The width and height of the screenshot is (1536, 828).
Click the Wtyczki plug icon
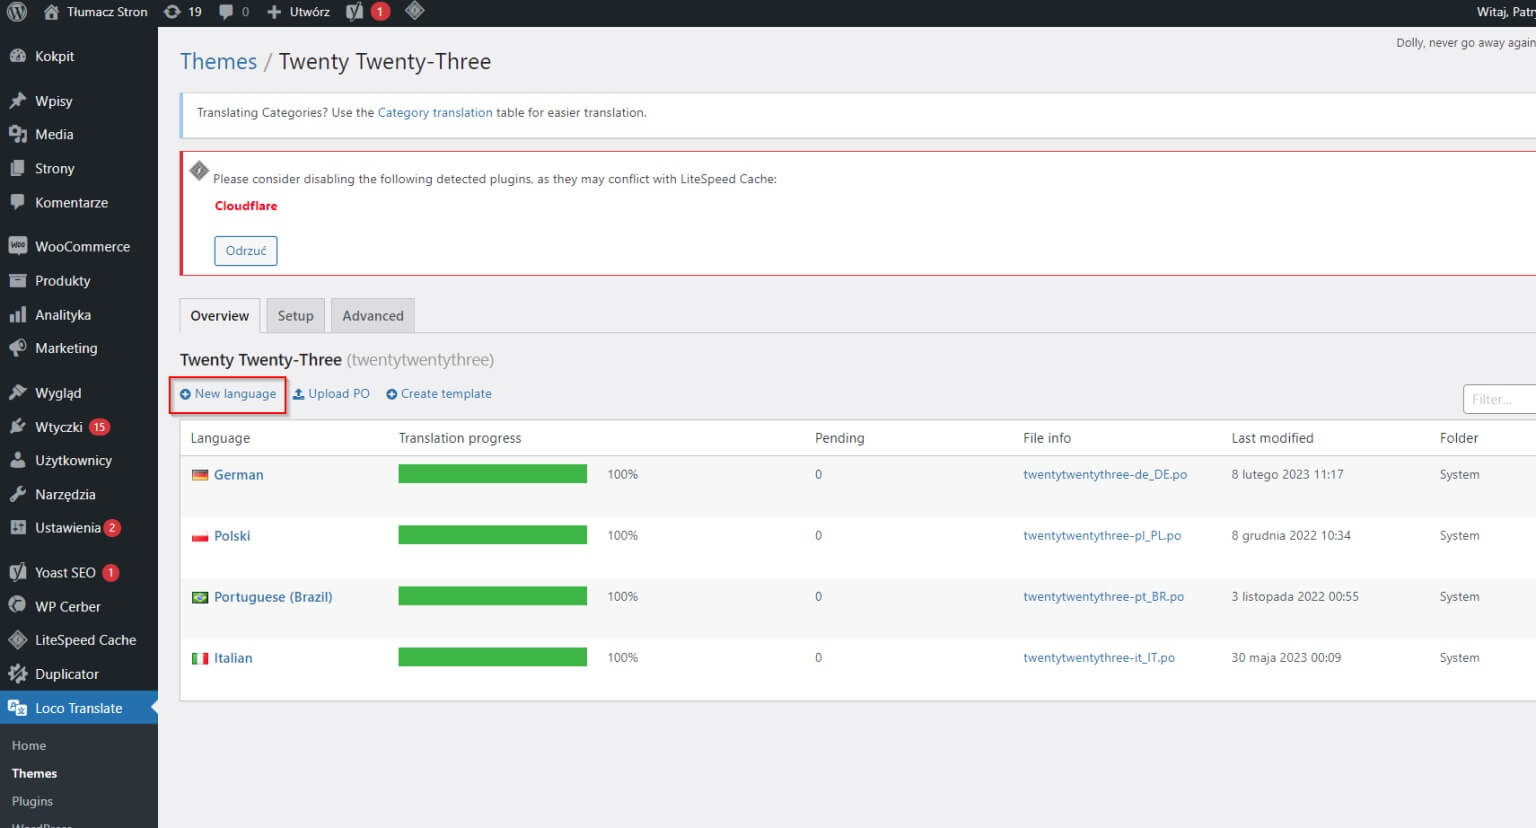tap(18, 427)
